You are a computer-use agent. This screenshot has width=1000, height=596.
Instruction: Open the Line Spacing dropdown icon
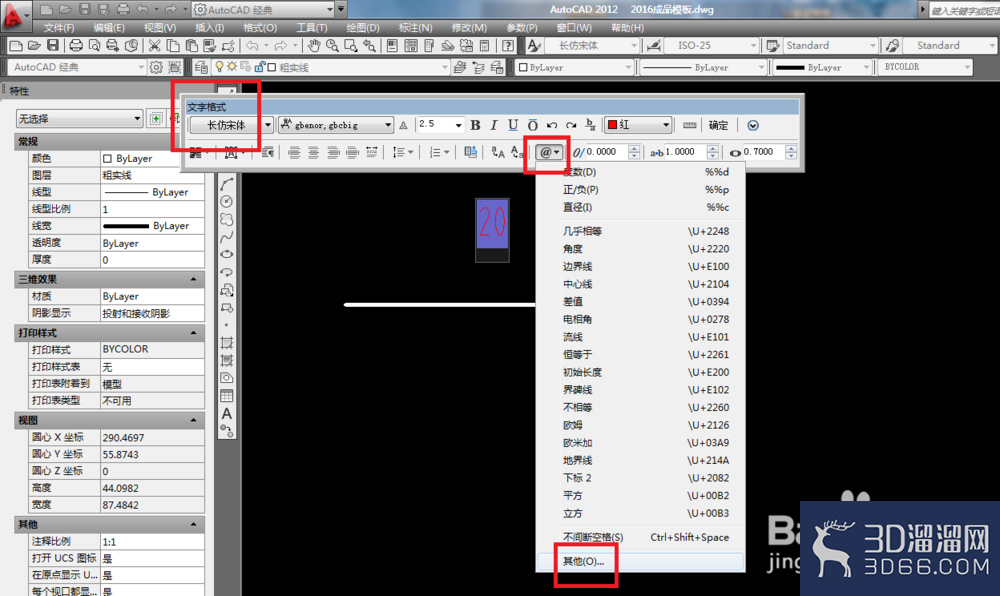point(402,152)
